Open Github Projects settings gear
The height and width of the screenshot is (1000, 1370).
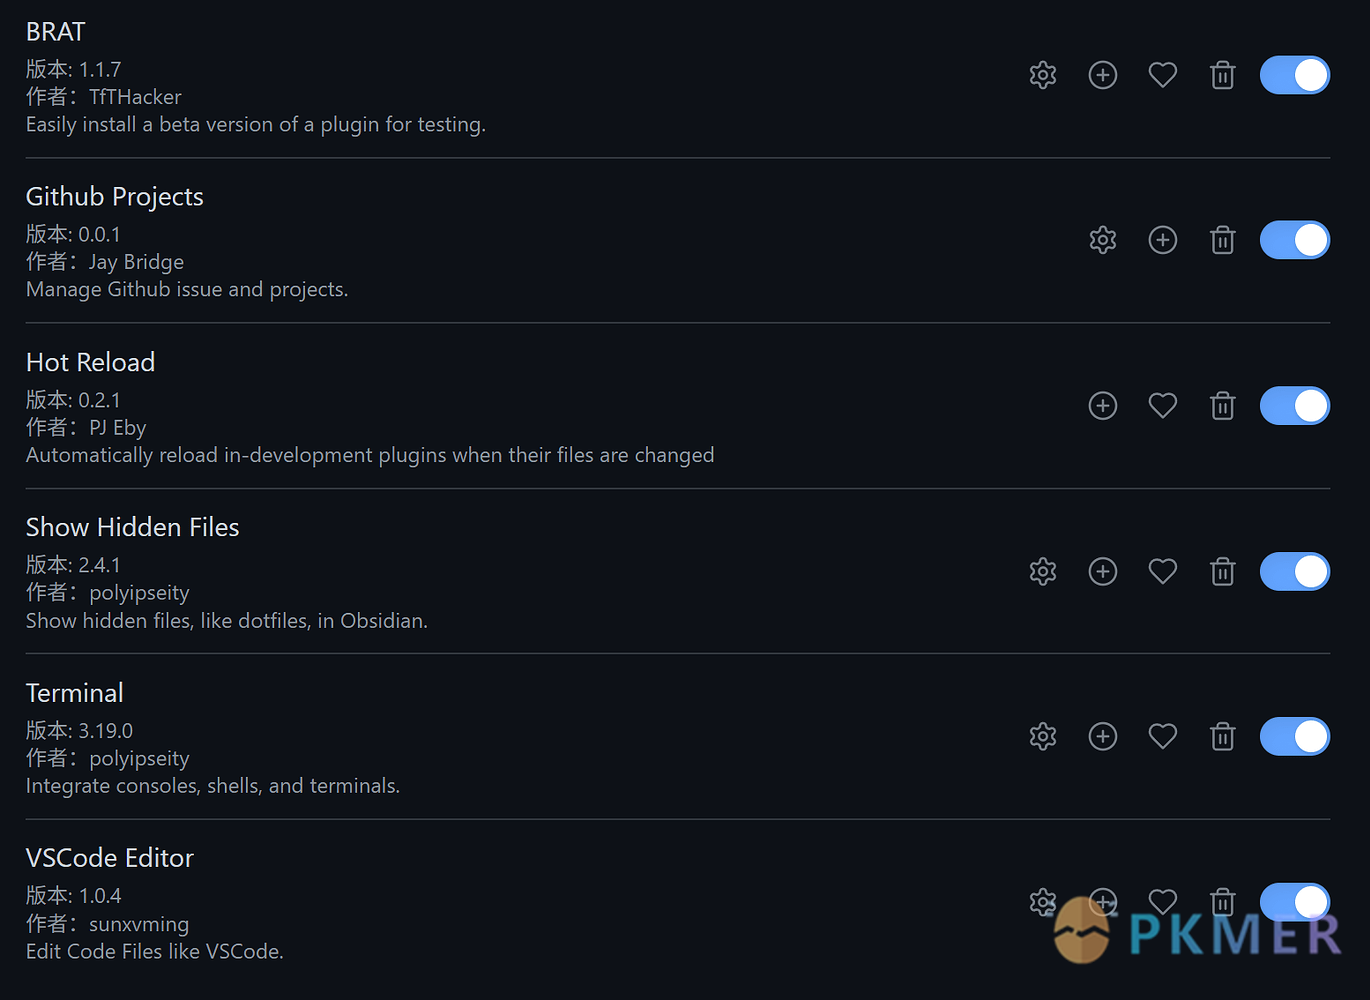[x=1103, y=240]
